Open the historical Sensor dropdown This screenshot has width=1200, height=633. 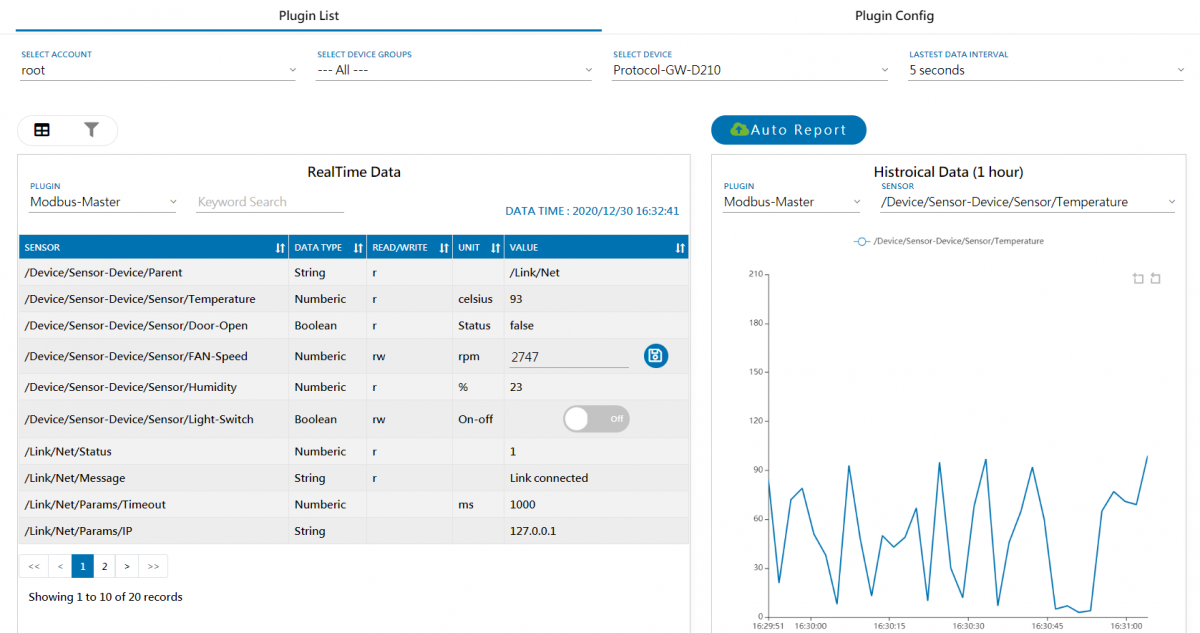[x=1027, y=202]
